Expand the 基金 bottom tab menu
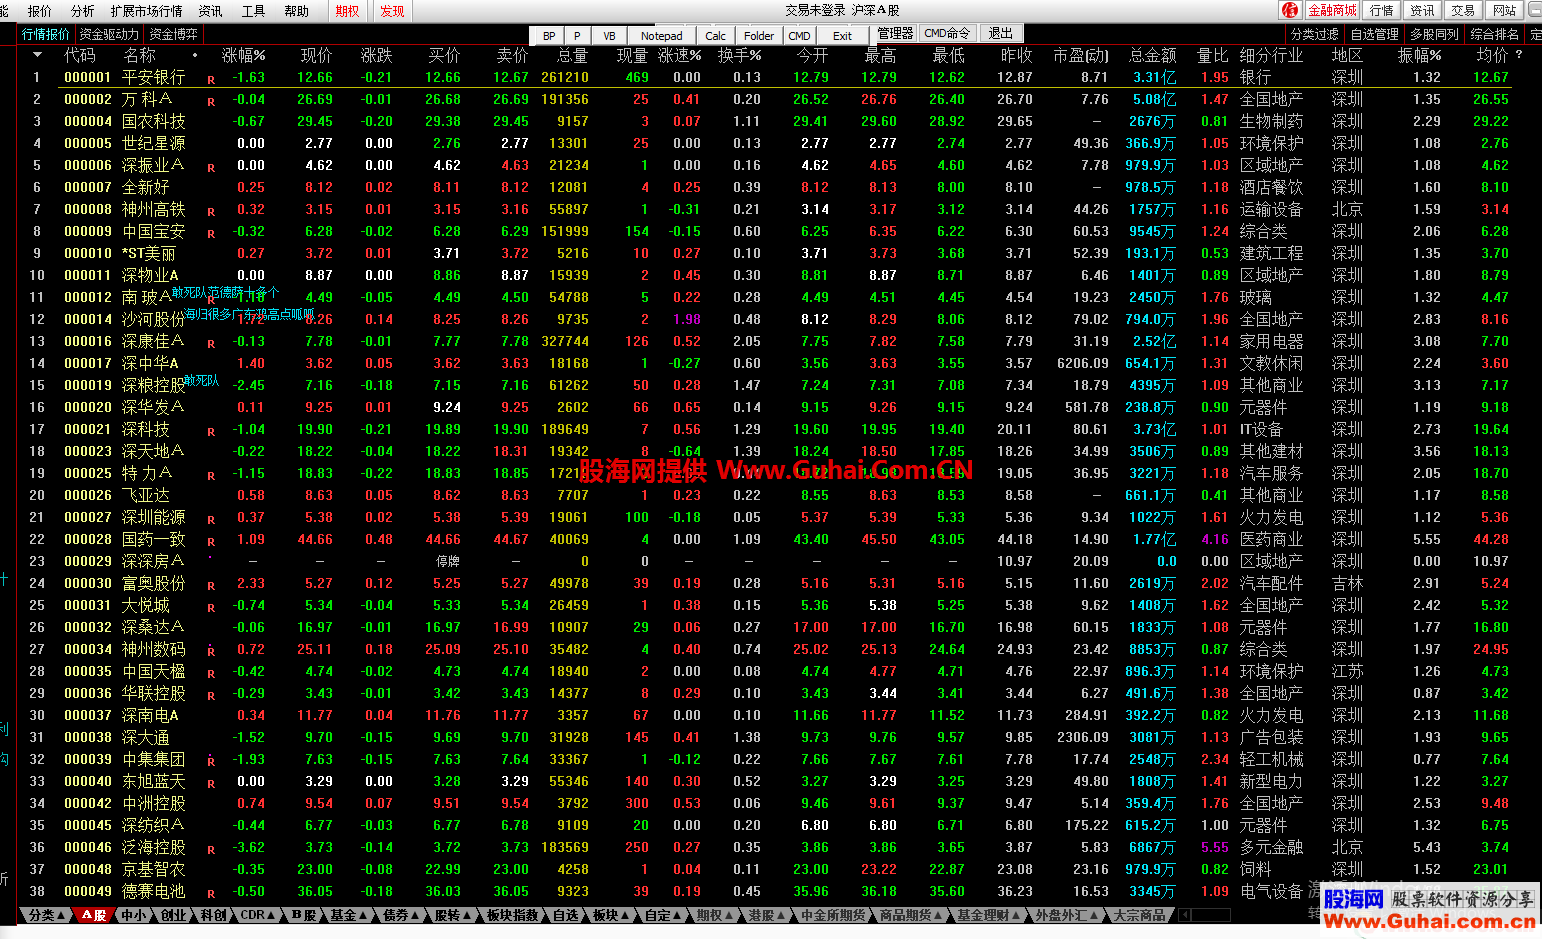Image resolution: width=1542 pixels, height=939 pixels. (349, 915)
